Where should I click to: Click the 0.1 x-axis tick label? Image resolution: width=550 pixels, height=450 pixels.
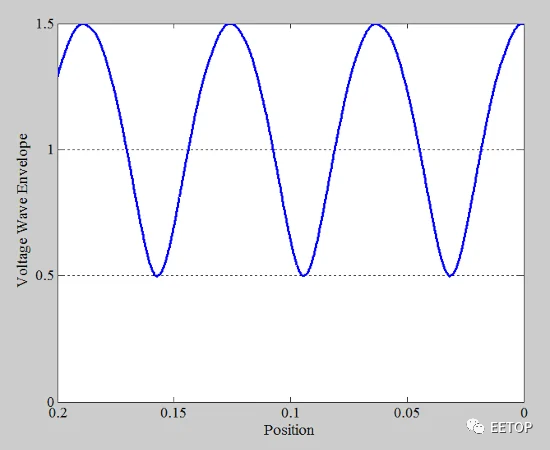(290, 413)
